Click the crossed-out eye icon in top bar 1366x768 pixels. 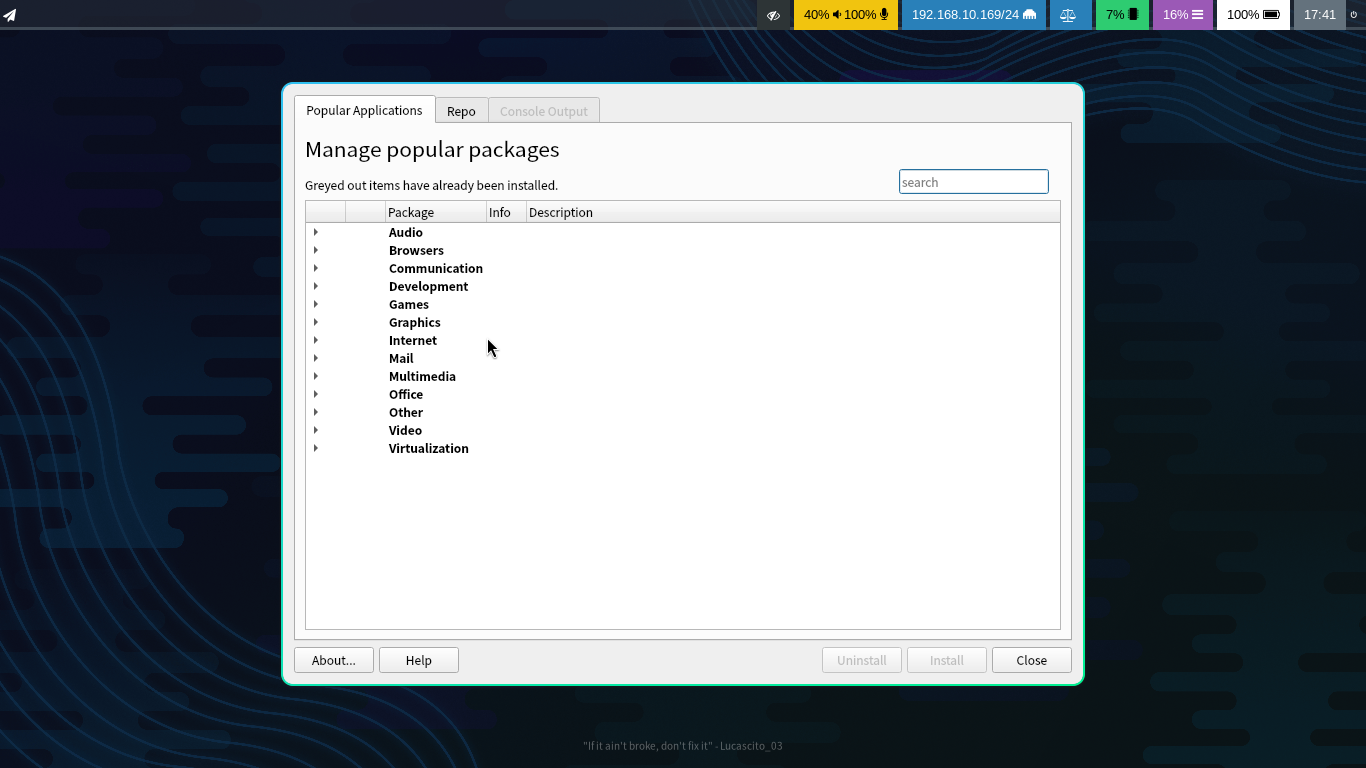773,15
